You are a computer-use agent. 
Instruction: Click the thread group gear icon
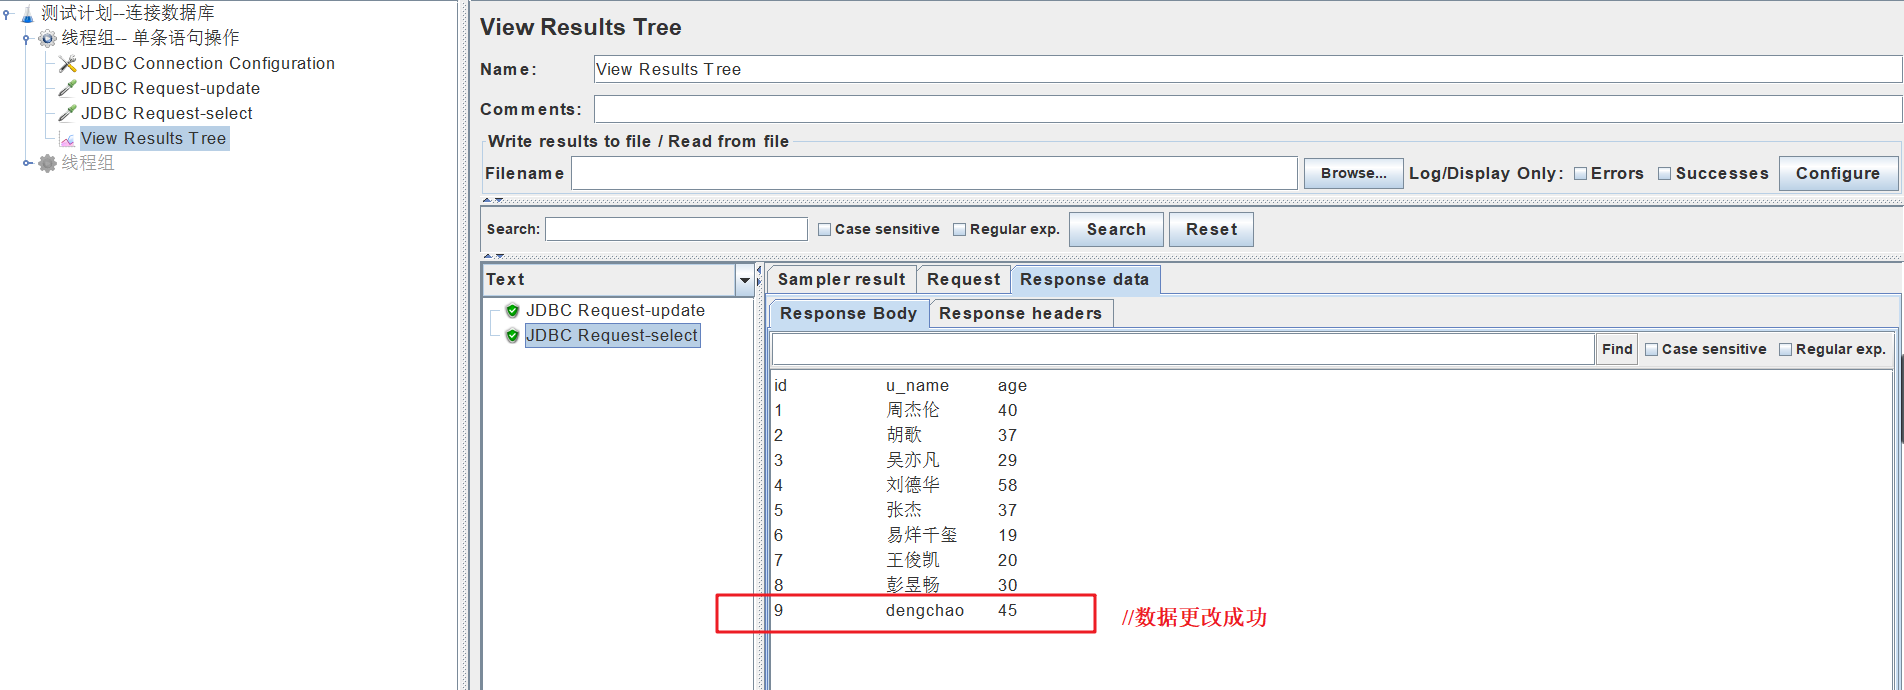tap(47, 39)
